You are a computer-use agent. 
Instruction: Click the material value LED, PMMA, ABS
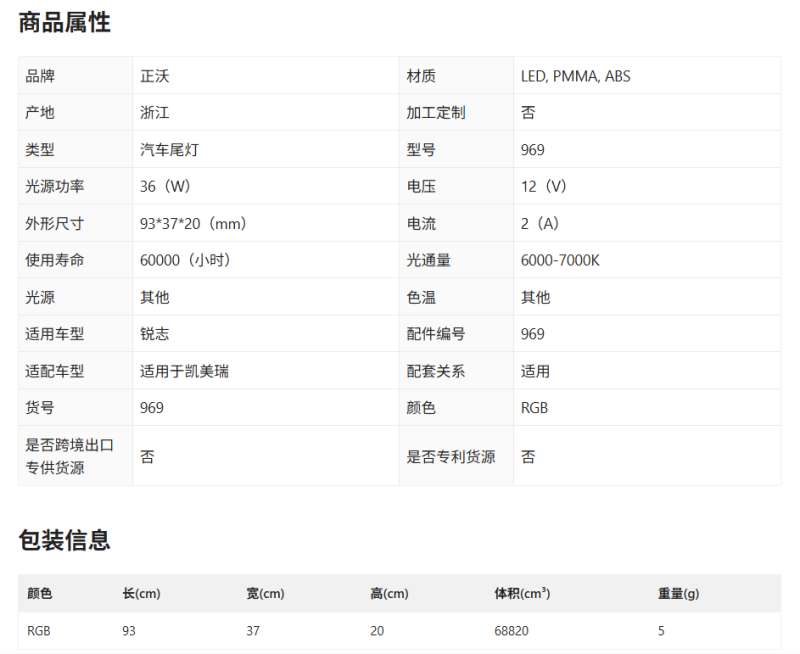[x=576, y=76]
